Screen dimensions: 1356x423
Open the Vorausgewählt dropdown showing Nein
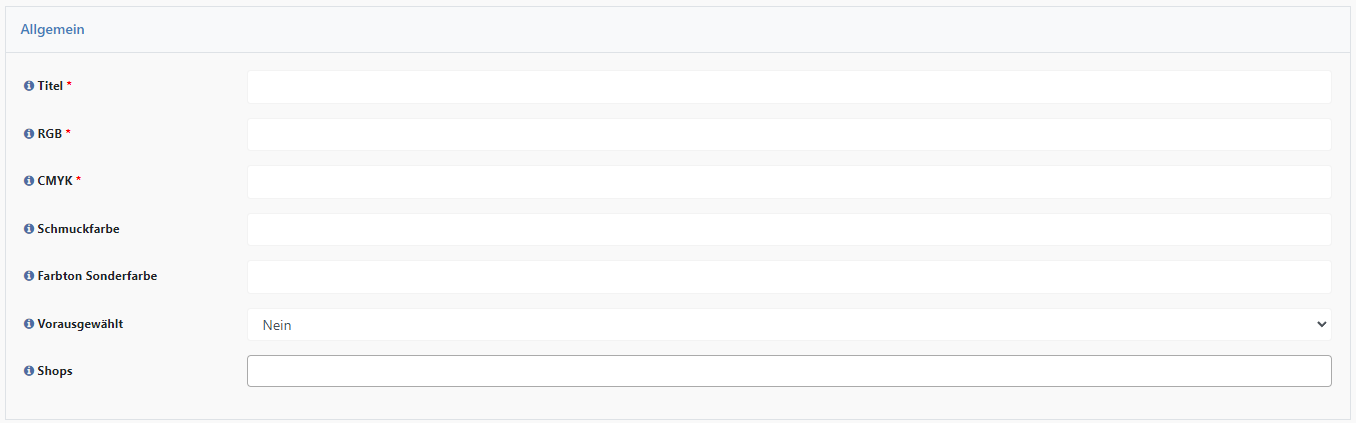pyautogui.click(x=789, y=325)
